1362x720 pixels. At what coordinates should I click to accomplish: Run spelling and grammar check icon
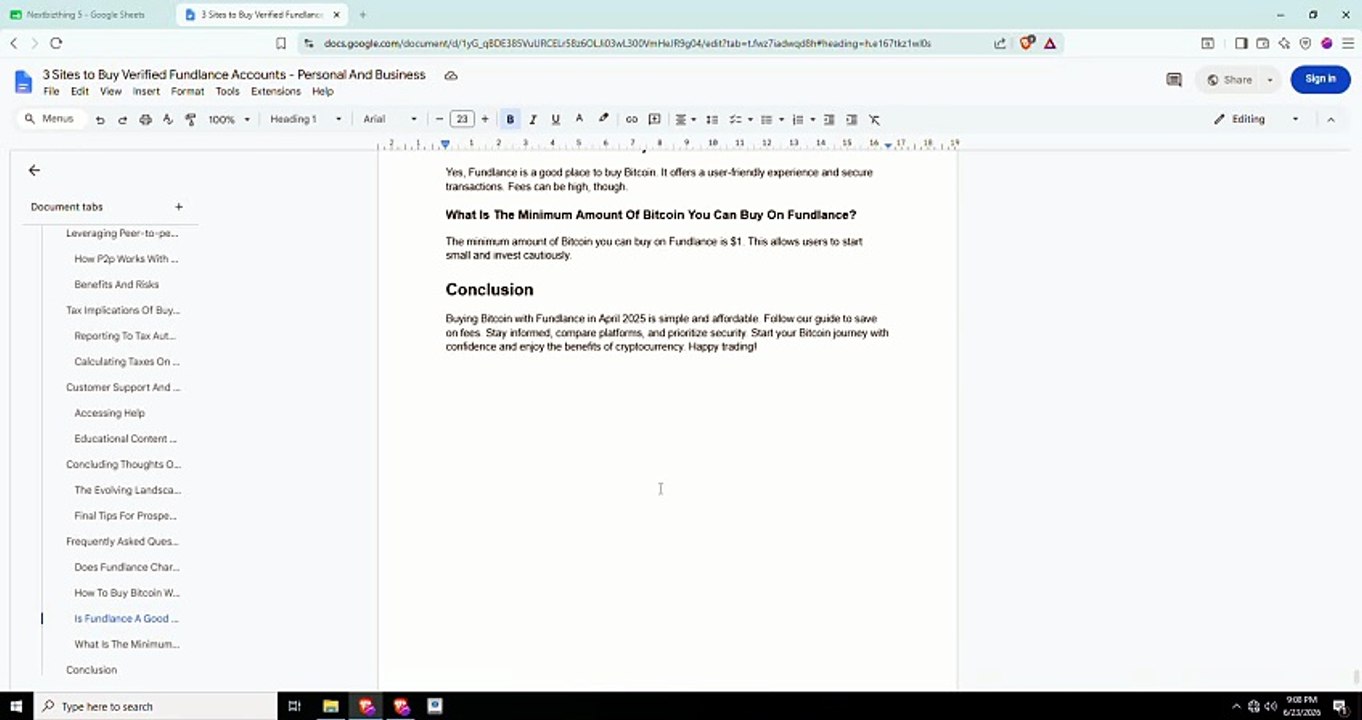pos(167,120)
